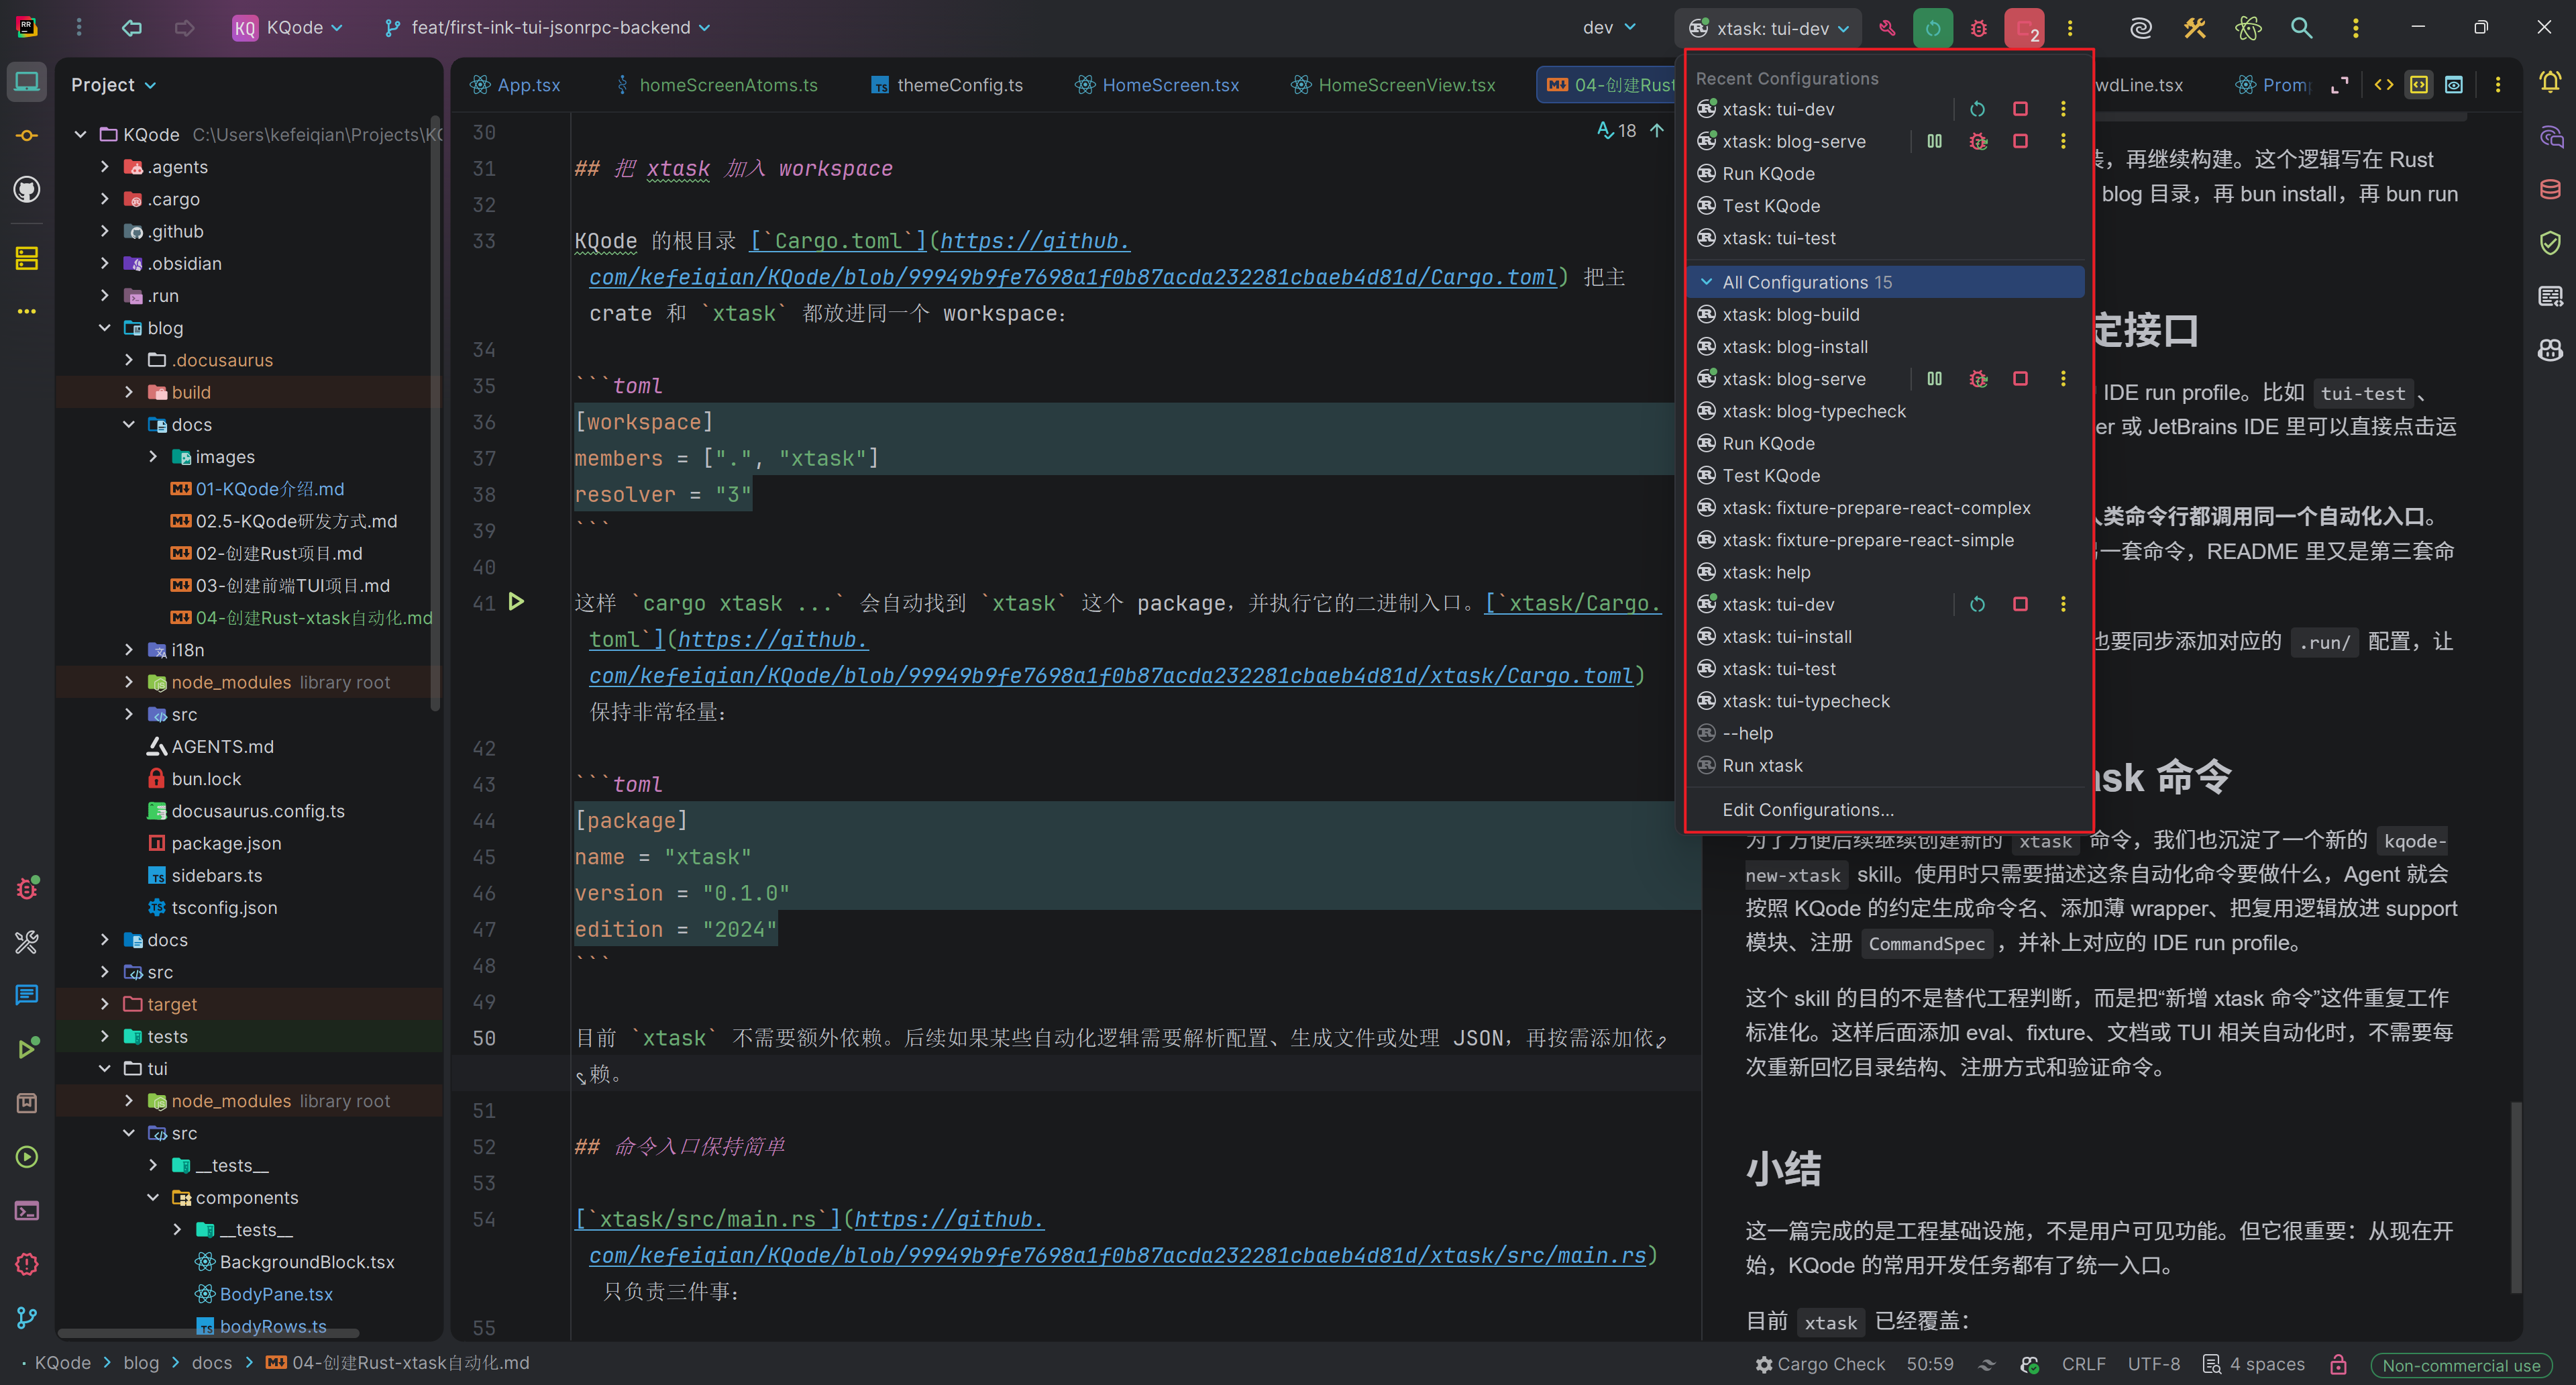
Task: Click Pause beside xtask: blog-serve under All Configurations
Action: pyautogui.click(x=1934, y=379)
